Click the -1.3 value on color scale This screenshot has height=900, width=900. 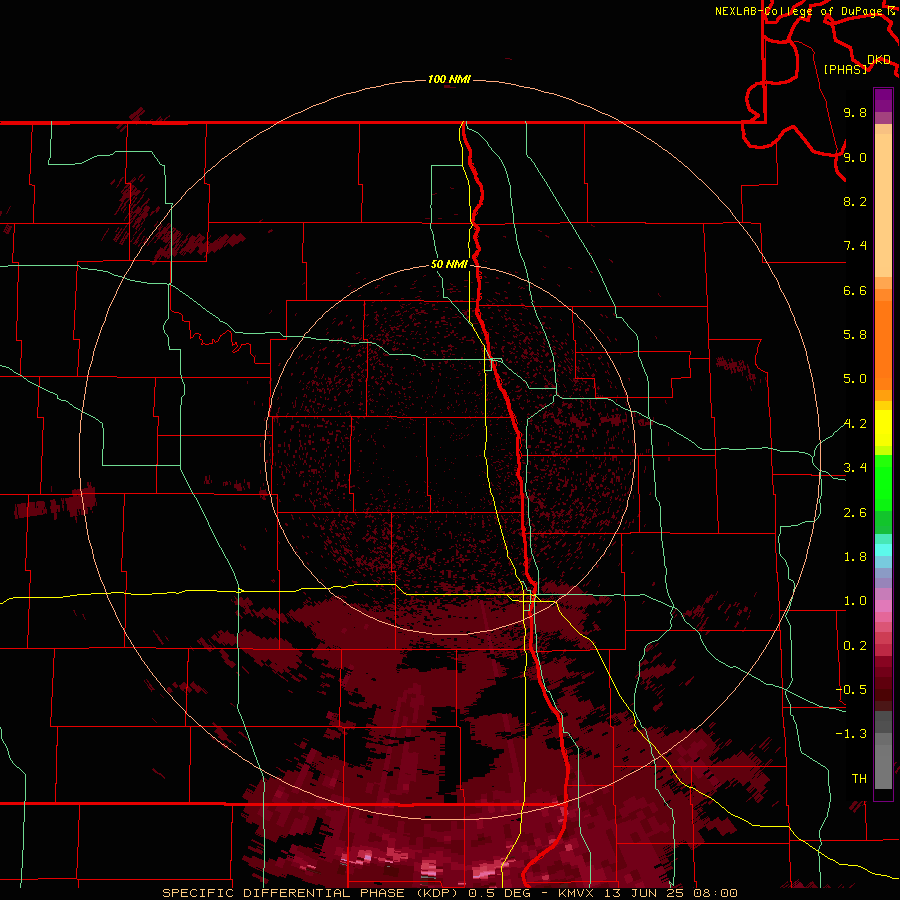851,734
